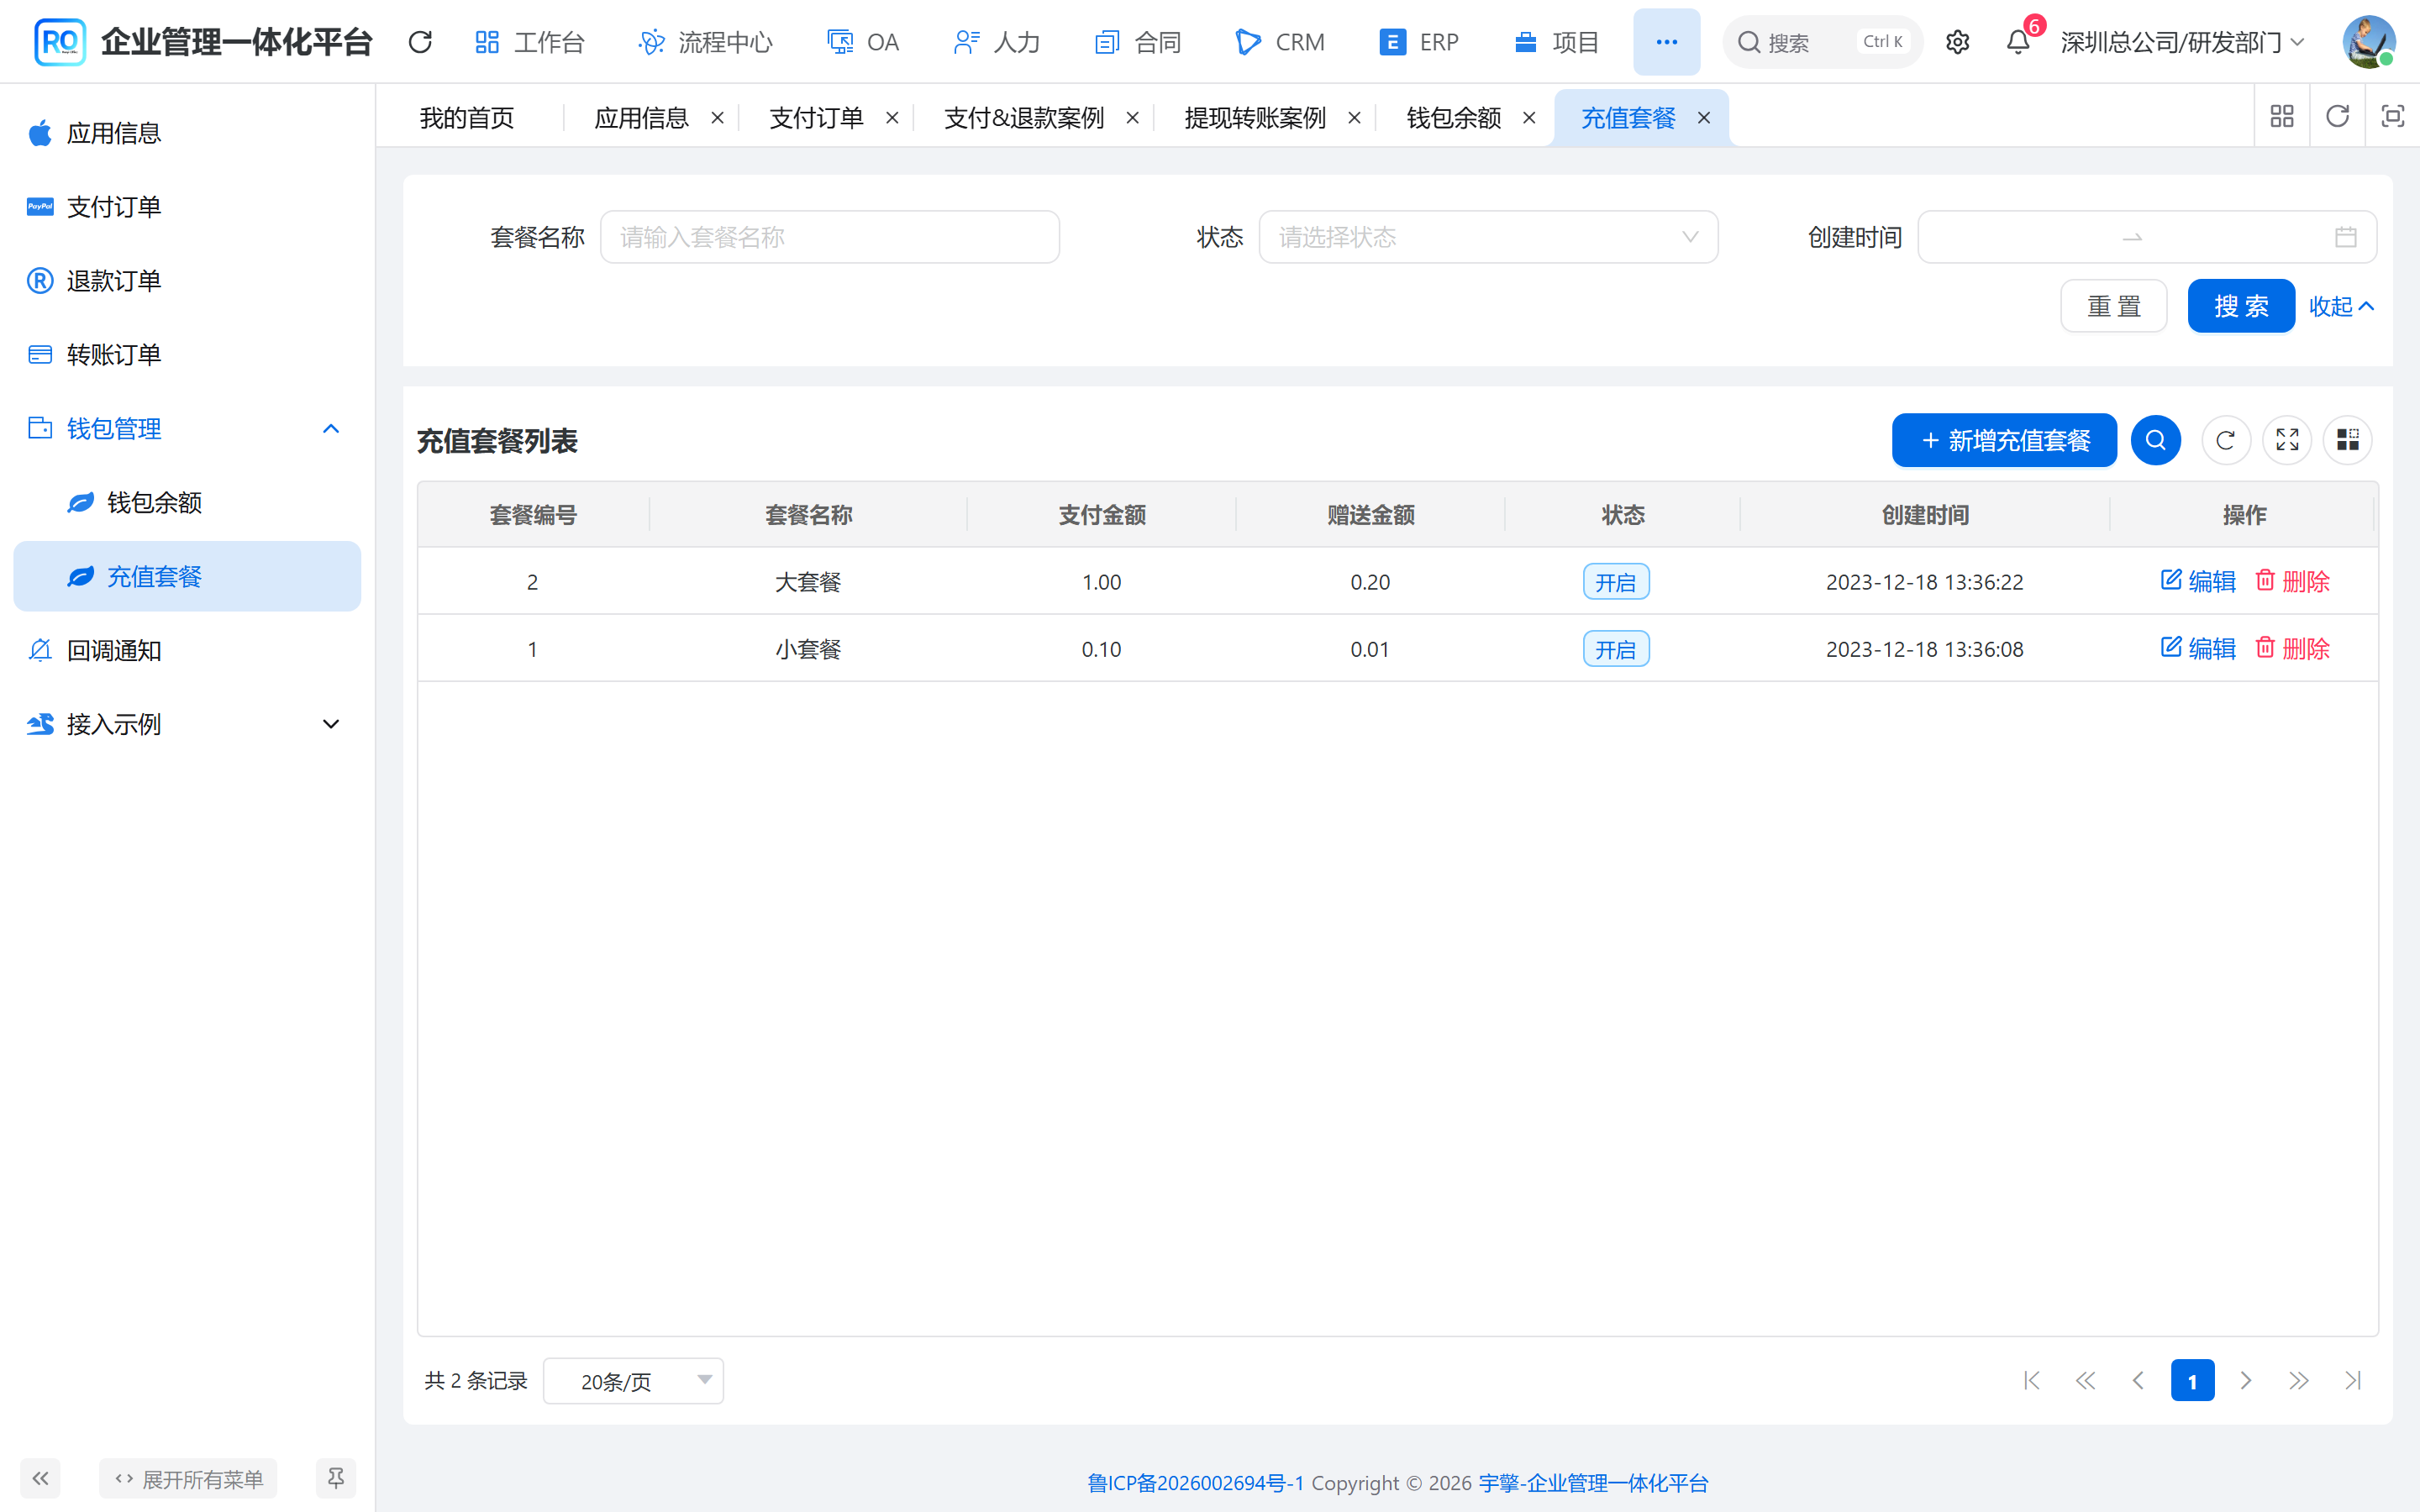Click the 重置 button
The image size is (2420, 1512).
pos(2113,306)
